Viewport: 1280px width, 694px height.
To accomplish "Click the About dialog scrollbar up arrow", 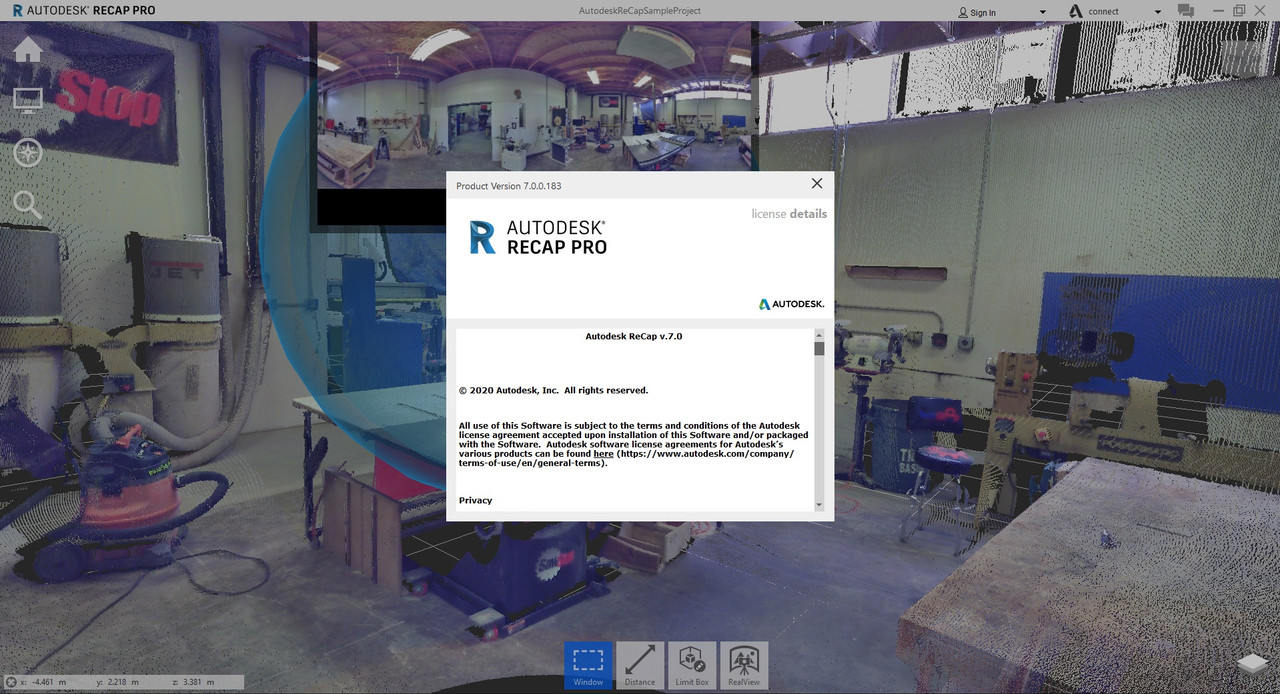I will [819, 335].
